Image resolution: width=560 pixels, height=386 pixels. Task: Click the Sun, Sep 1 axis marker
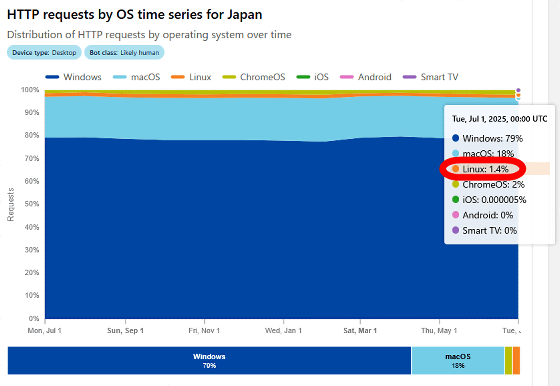coord(125,331)
